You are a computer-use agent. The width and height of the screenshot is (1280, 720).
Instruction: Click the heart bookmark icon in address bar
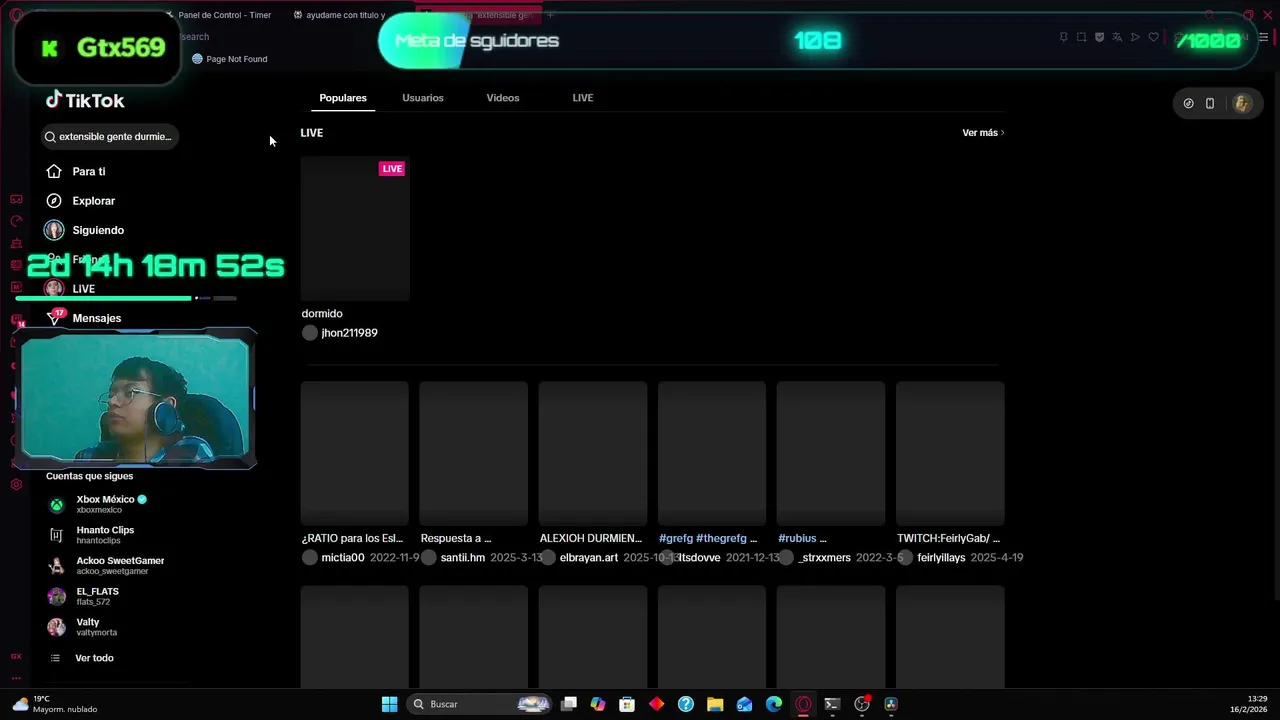1153,37
